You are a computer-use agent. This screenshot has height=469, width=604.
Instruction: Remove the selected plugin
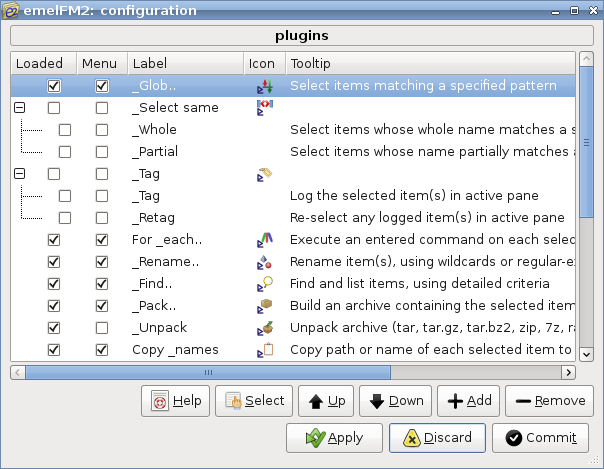[x=549, y=401]
